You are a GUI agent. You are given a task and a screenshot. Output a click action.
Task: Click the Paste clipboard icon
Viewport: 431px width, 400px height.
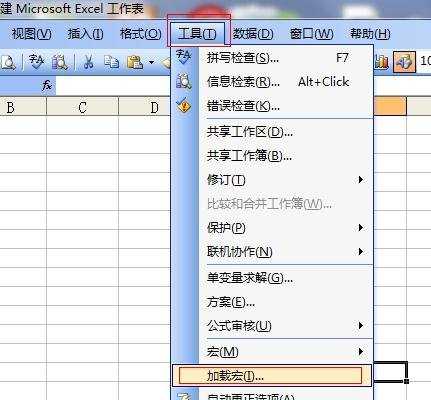click(x=135, y=62)
